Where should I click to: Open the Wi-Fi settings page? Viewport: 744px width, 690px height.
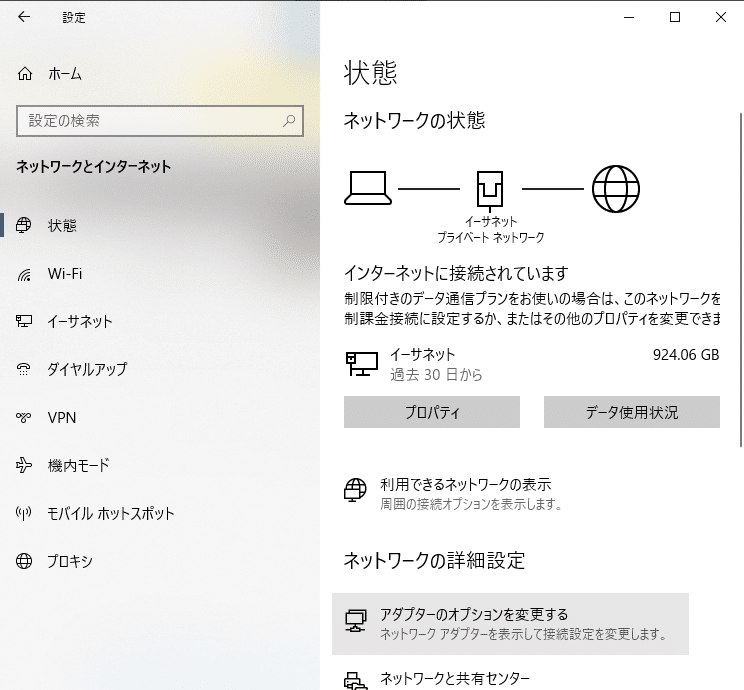click(160, 274)
